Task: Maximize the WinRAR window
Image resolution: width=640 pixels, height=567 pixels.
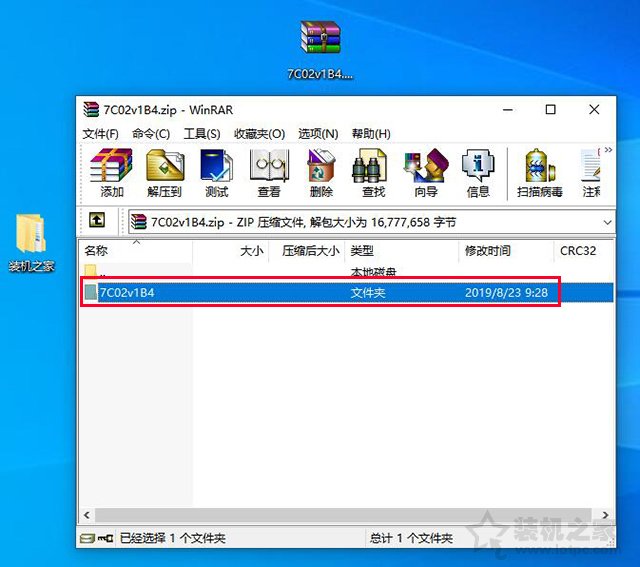Action: [x=551, y=109]
